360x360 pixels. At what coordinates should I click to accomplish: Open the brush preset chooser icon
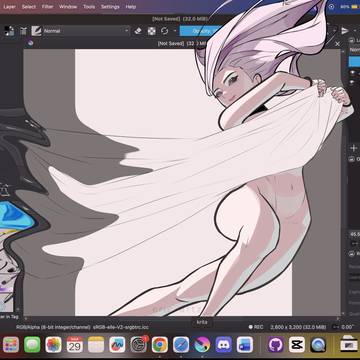coord(36,31)
